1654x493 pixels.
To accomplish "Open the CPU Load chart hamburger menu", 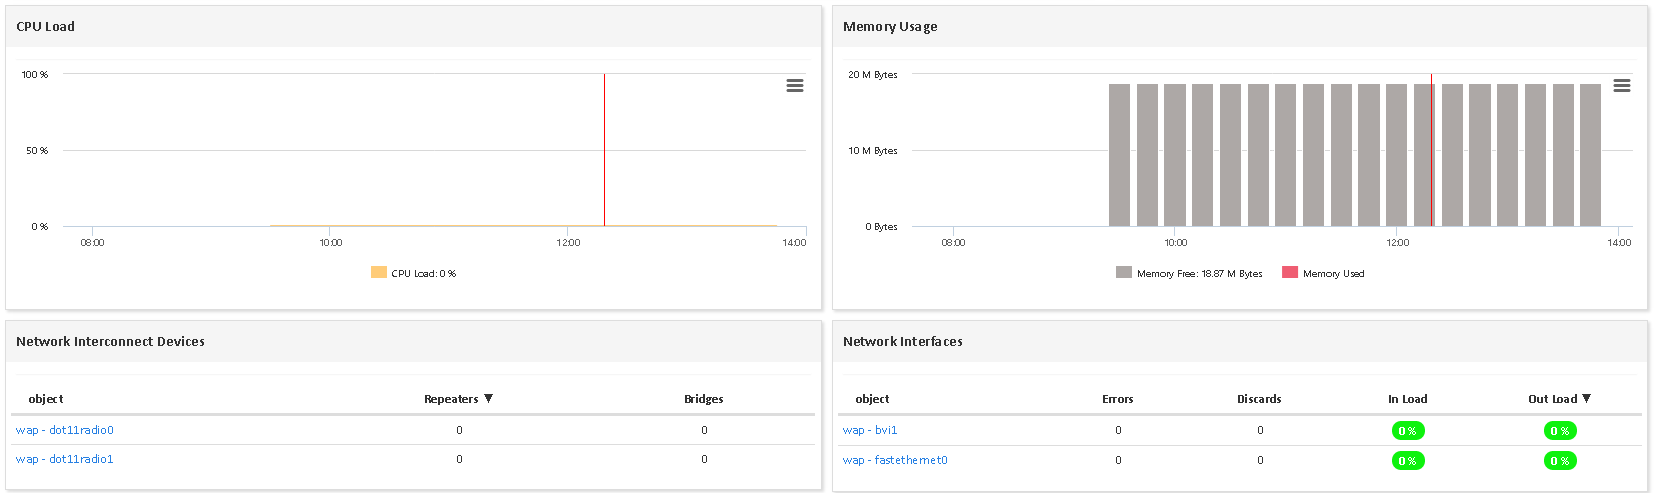I will (x=795, y=86).
